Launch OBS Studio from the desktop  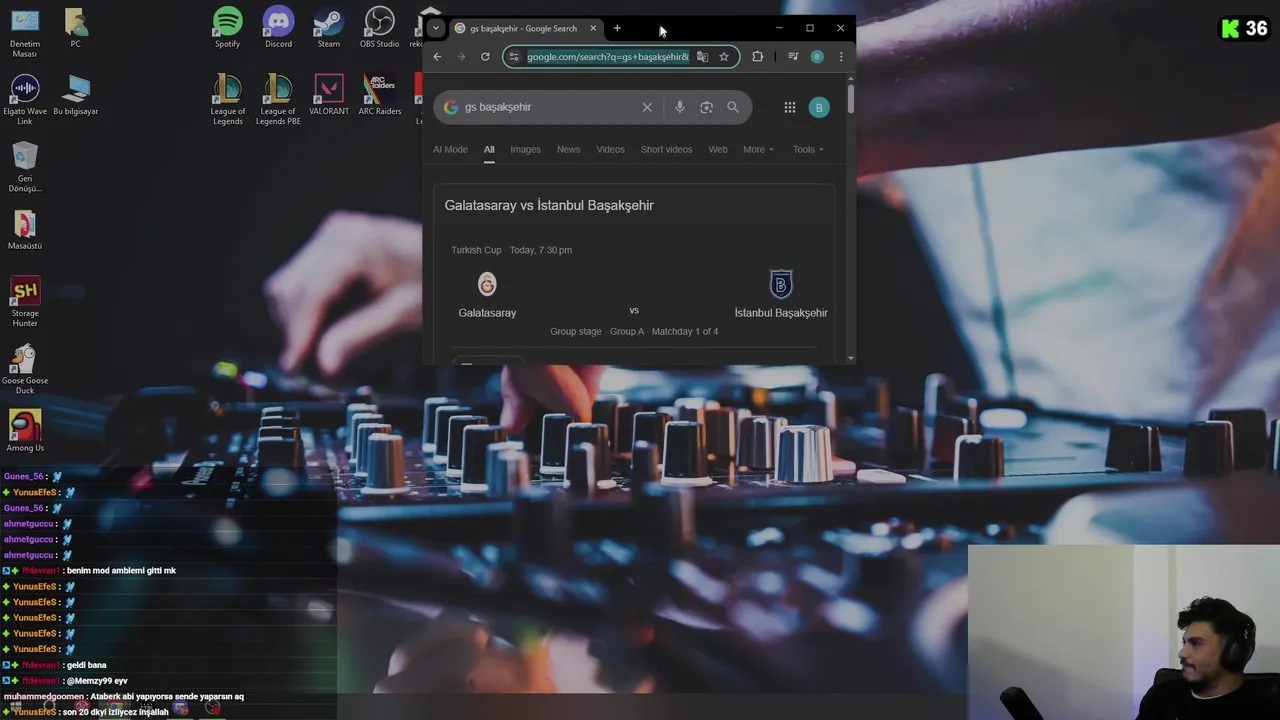379,28
